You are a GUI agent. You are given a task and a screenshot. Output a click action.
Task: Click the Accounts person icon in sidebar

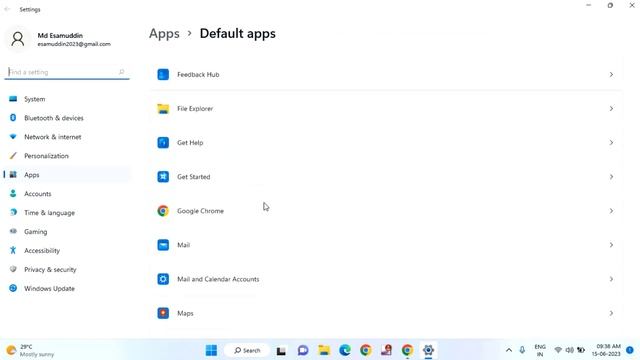pos(13,193)
